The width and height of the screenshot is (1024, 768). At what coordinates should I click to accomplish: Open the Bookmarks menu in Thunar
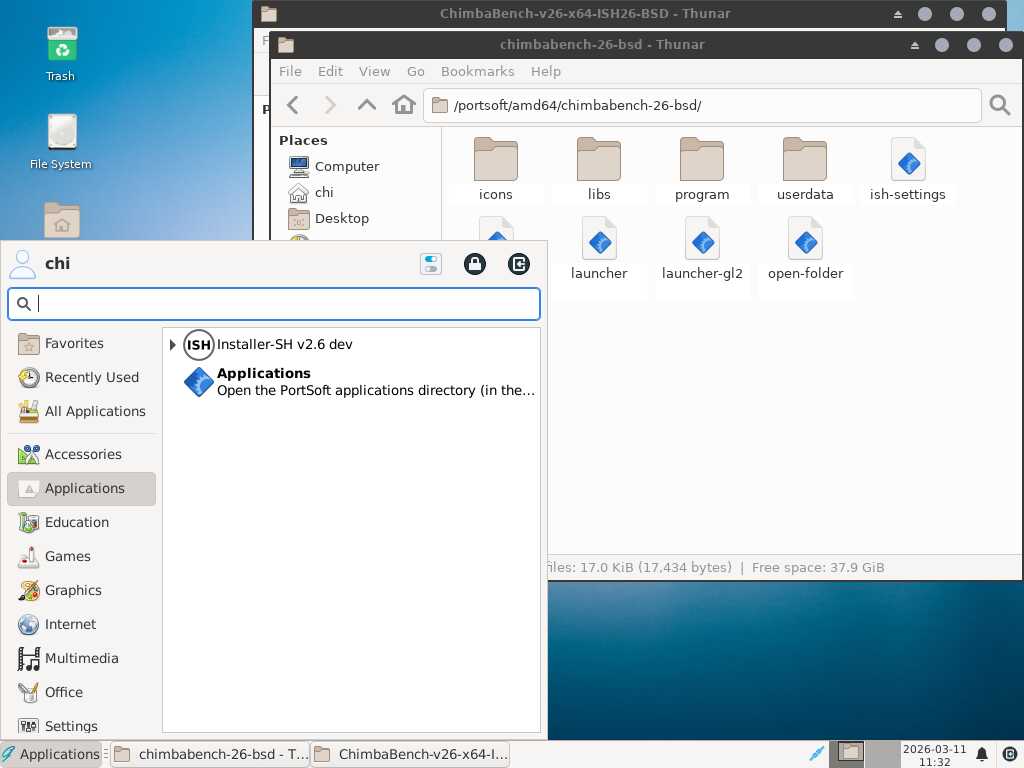point(477,72)
